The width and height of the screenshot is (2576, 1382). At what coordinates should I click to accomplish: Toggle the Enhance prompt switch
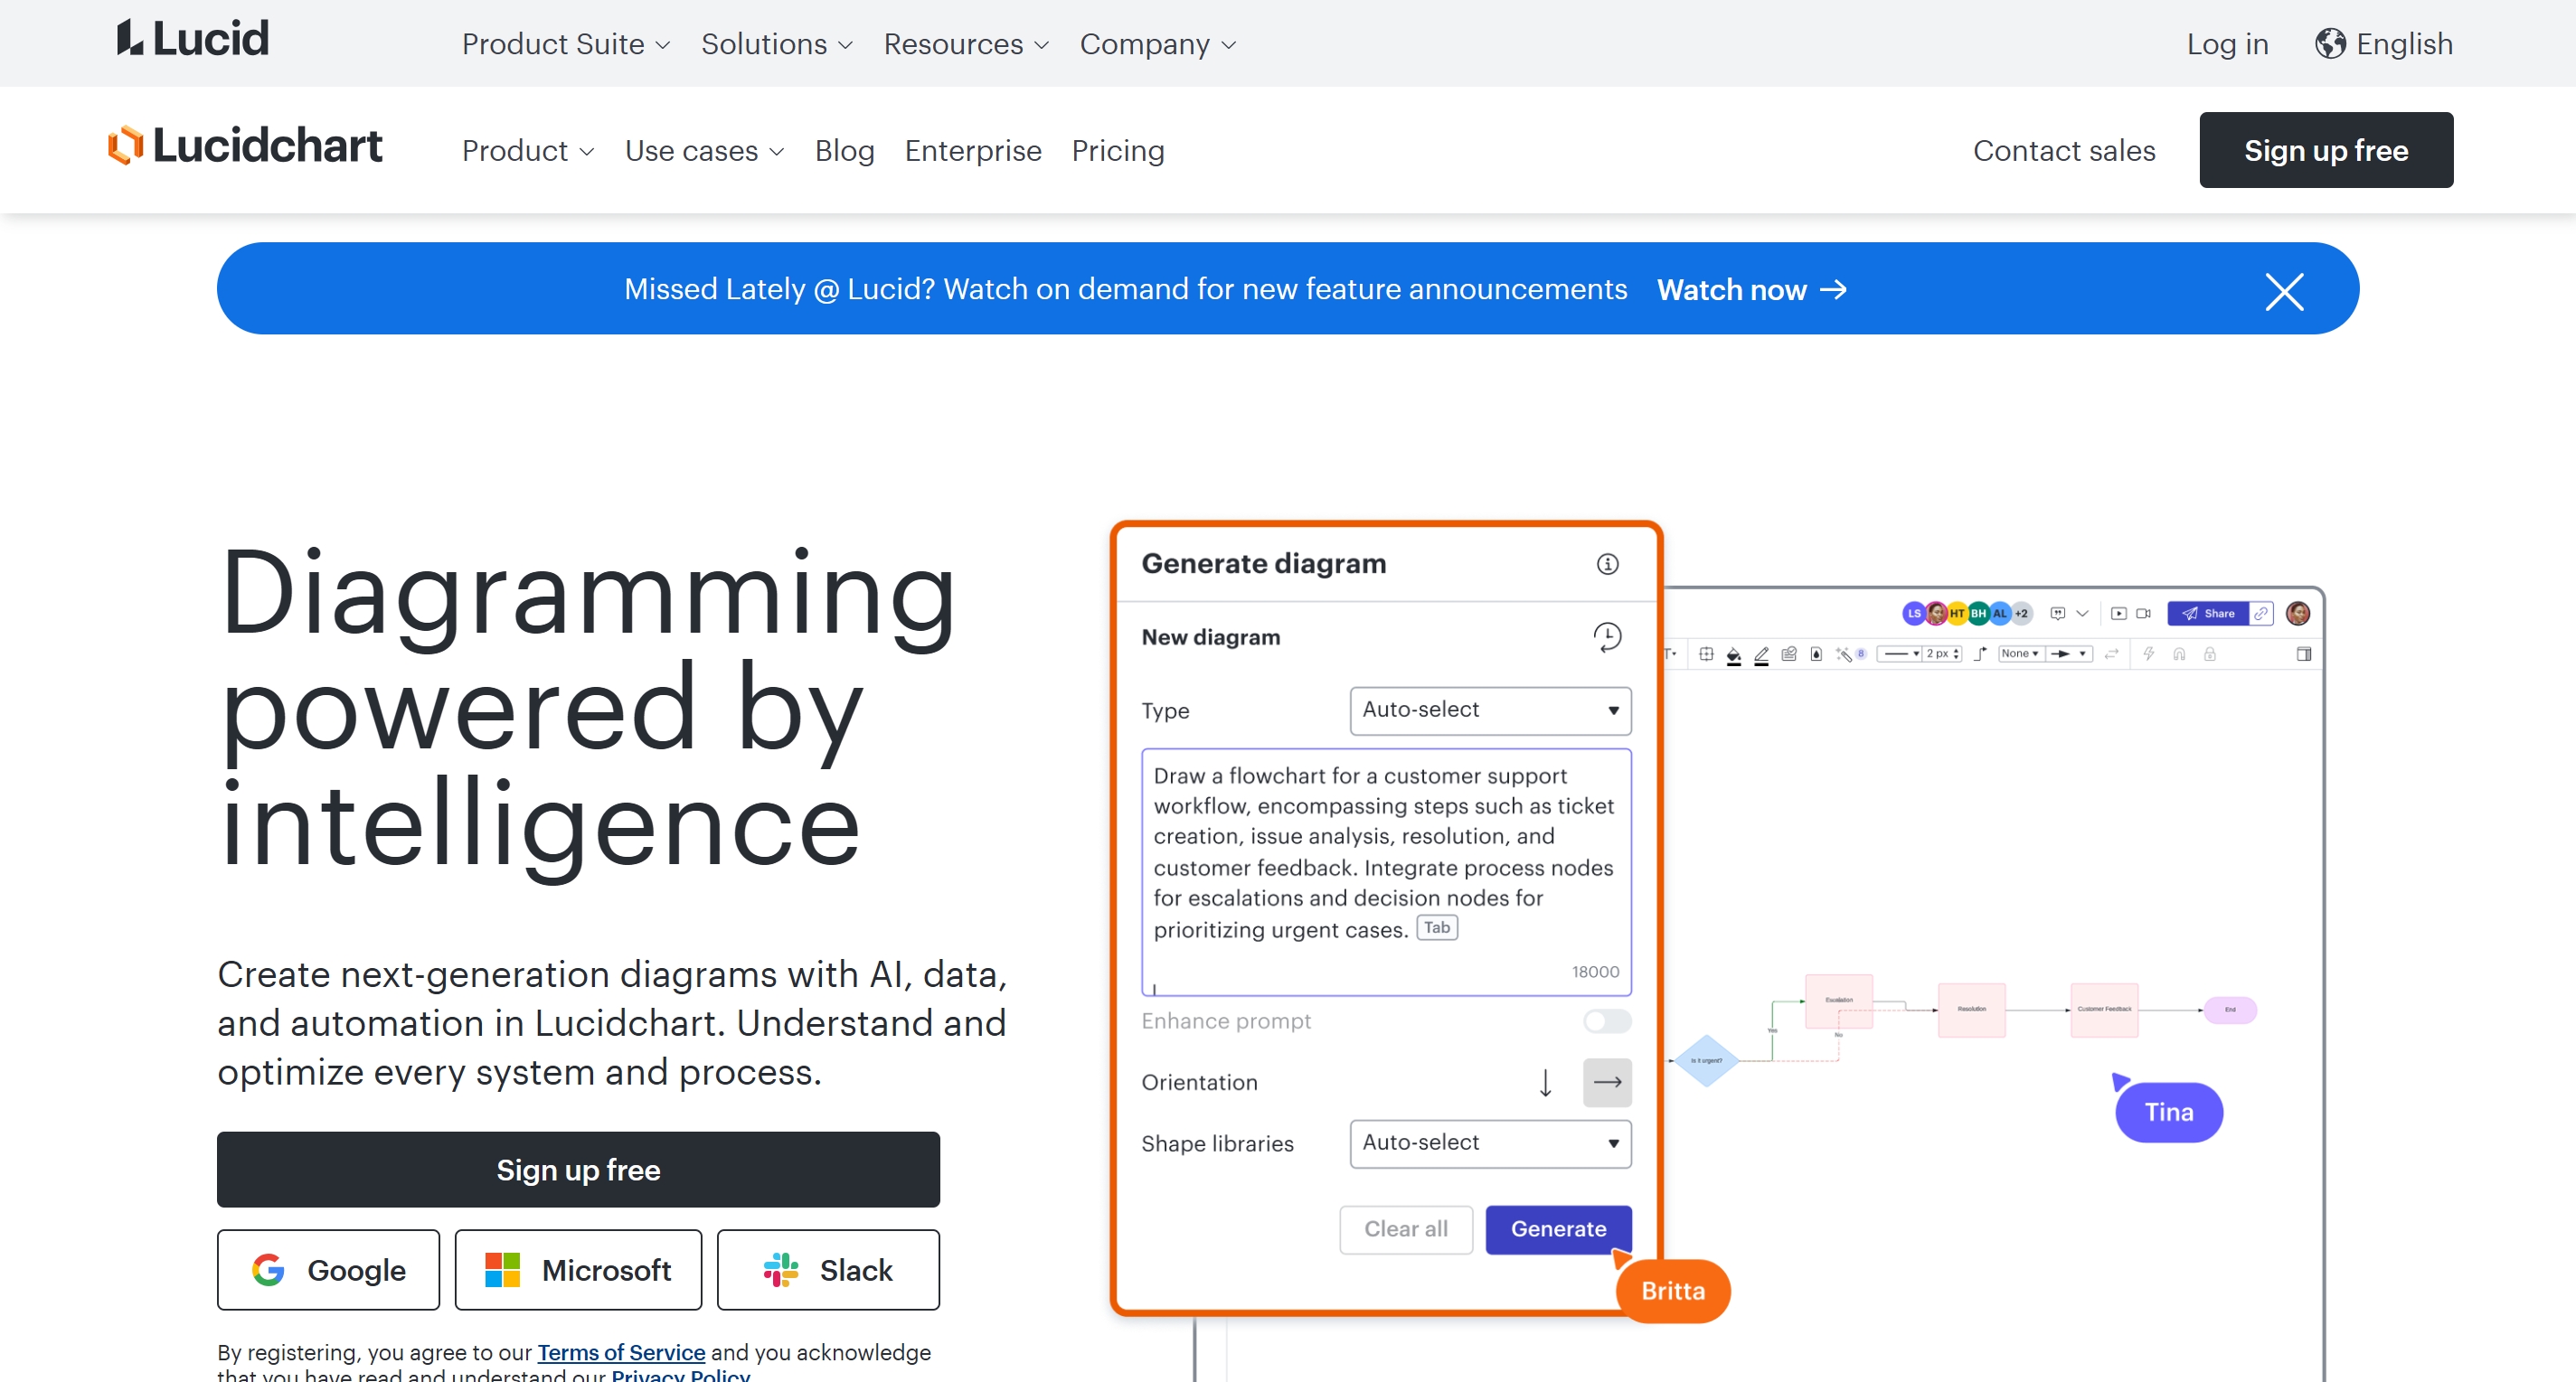pos(1607,1021)
